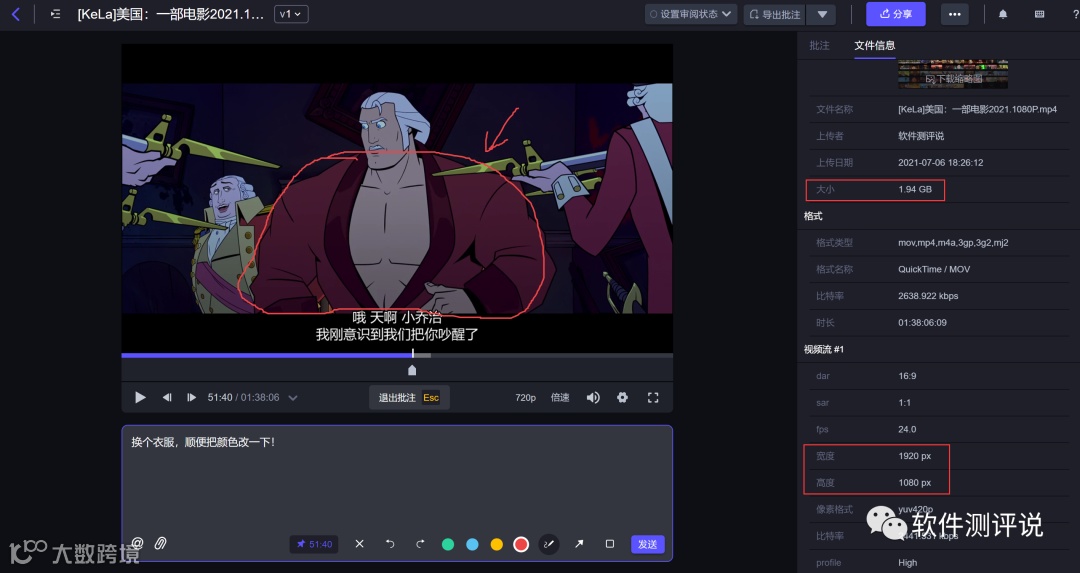This screenshot has width=1080, height=573.
Task: Click the profile value High
Action: (x=908, y=563)
